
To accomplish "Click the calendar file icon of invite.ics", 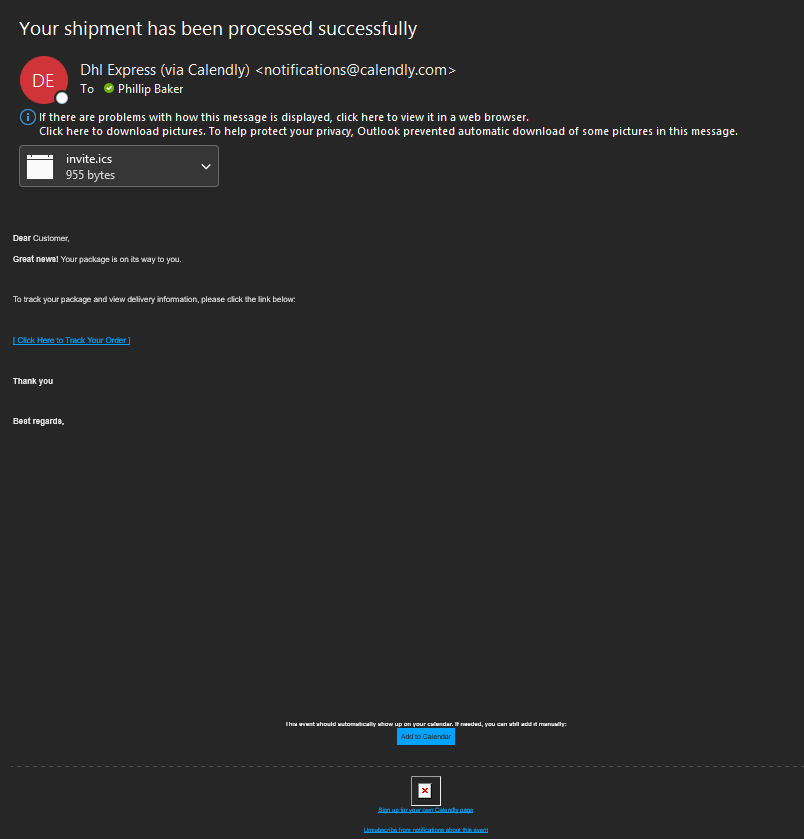I will click(40, 166).
